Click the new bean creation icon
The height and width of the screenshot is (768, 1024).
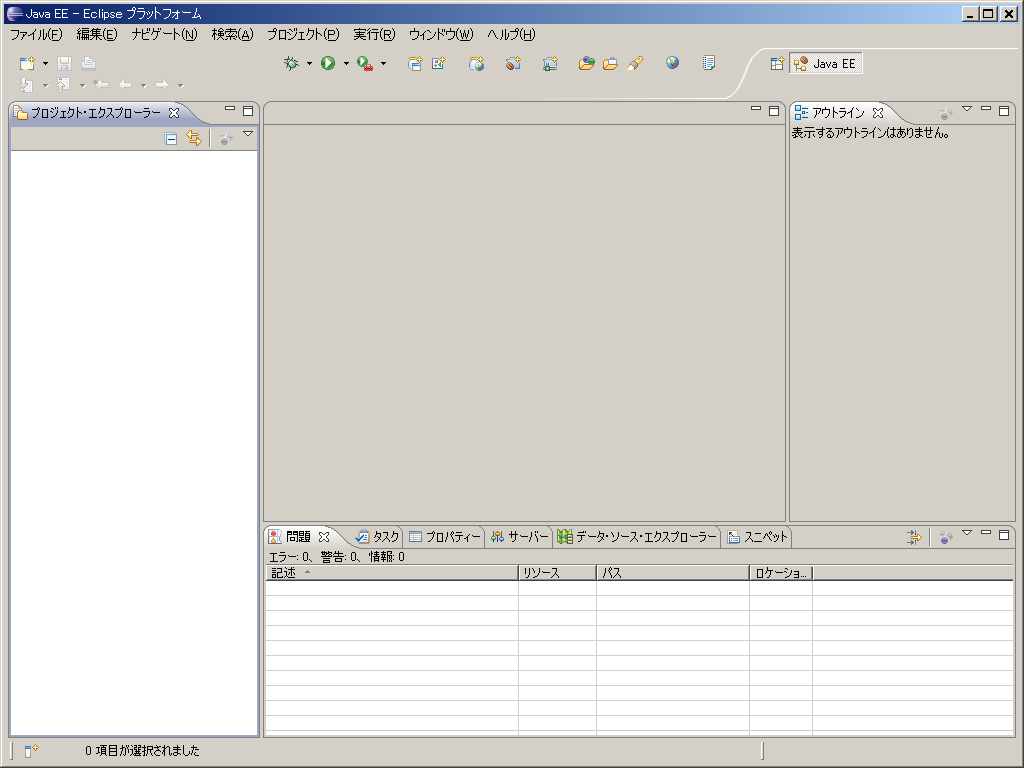(513, 63)
